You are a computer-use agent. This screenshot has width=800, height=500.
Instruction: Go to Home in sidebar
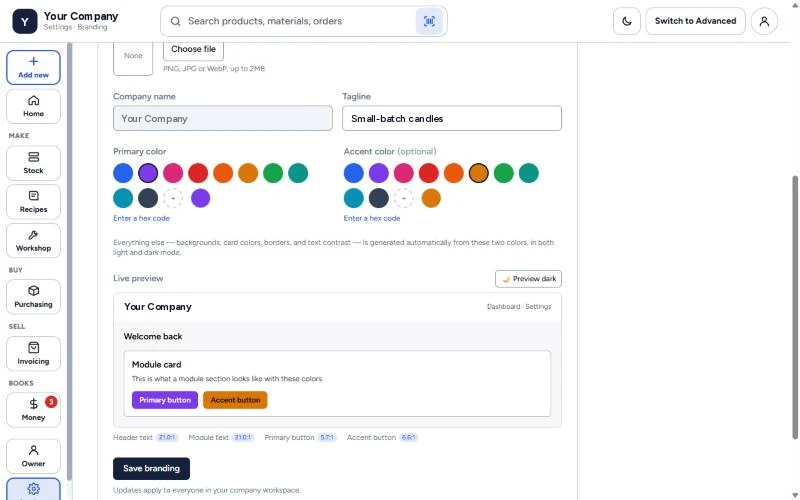(x=33, y=106)
